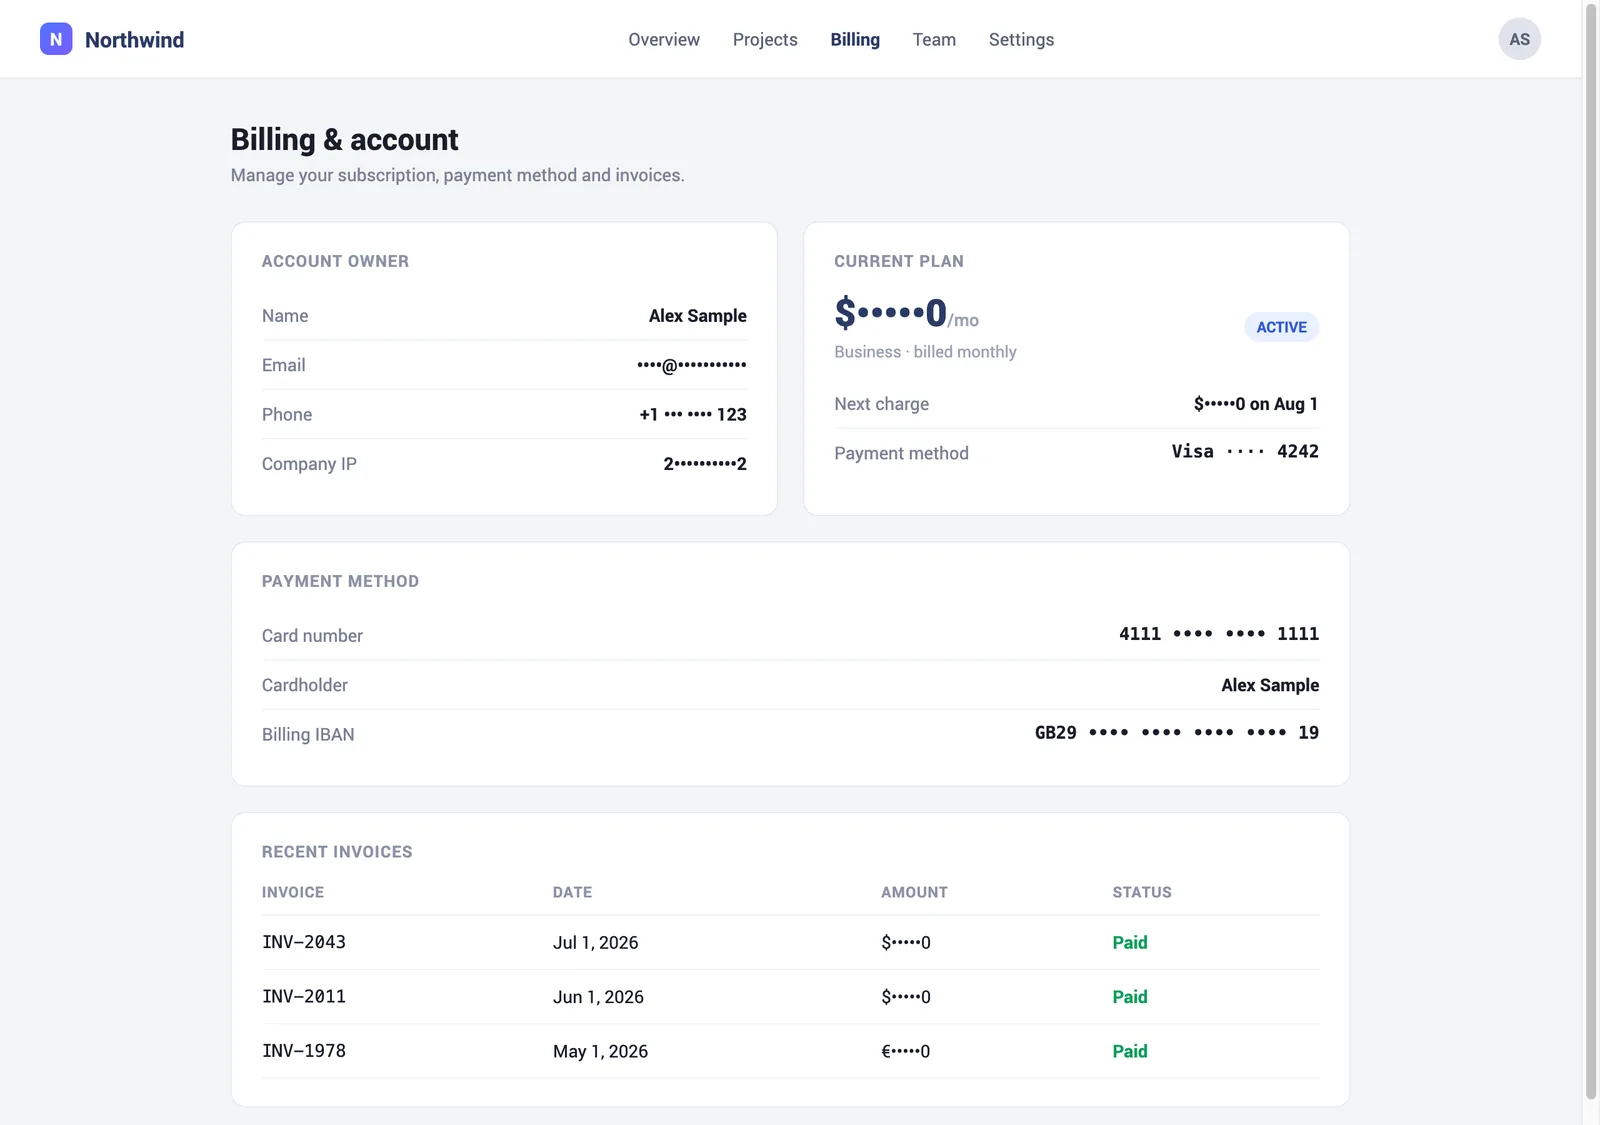Click the Northwind brand name
The image size is (1600, 1125).
[134, 40]
